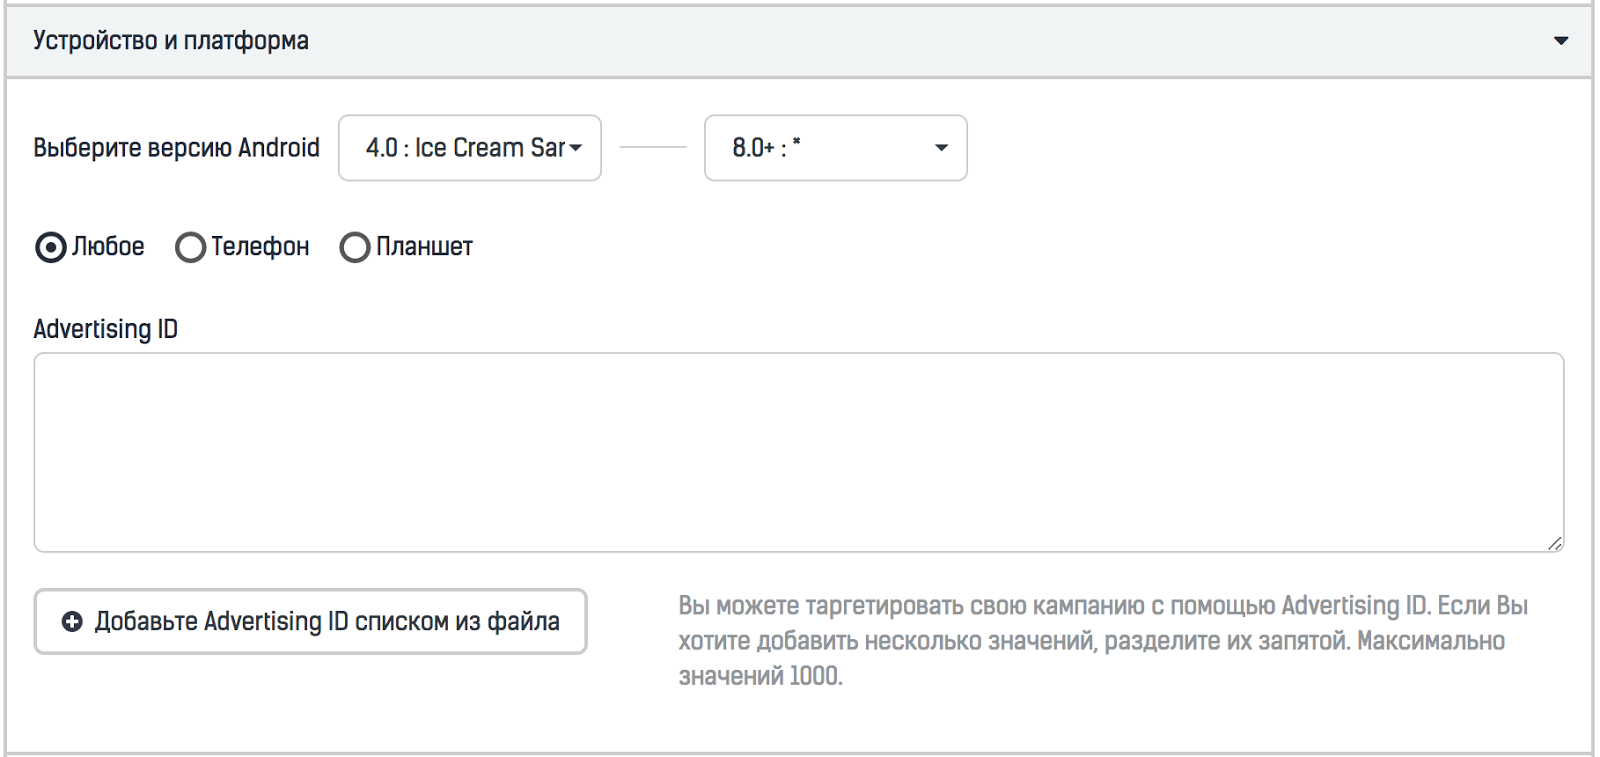Click the caret beside 4.0 Ice Cream

click(576, 148)
